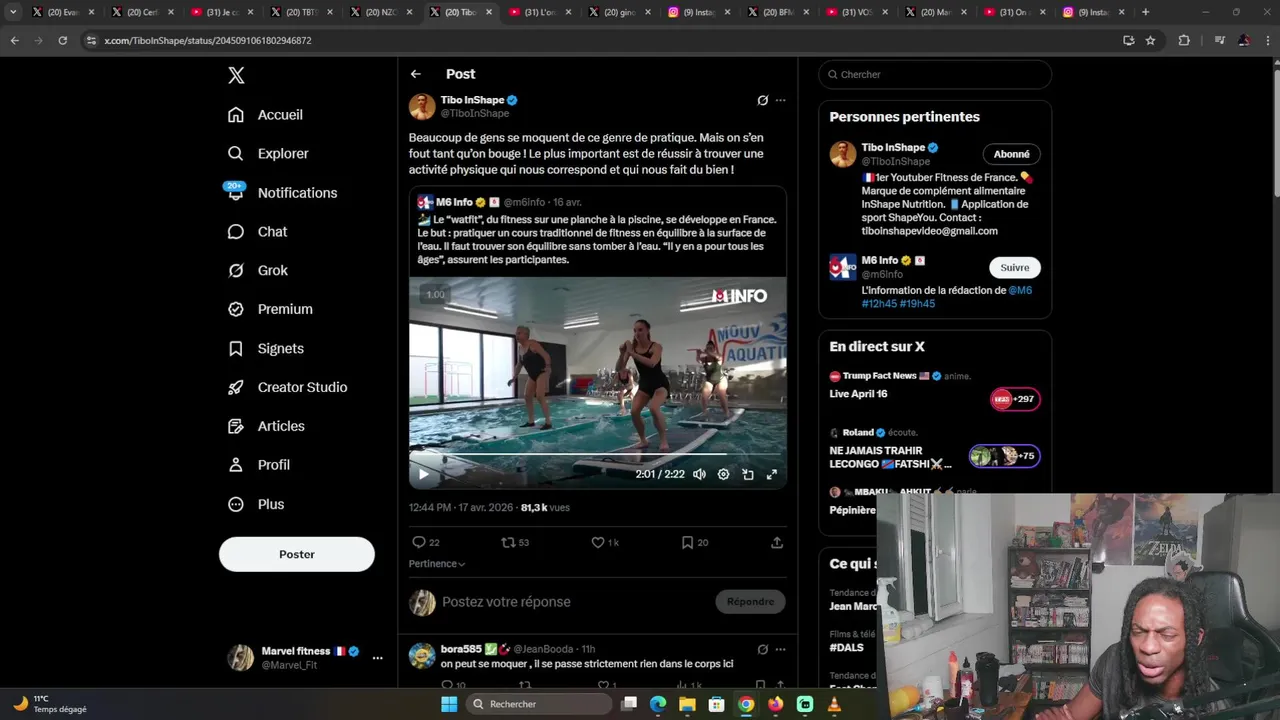This screenshot has height=720, width=1280.
Task: Open Windows Start menu
Action: tap(449, 704)
